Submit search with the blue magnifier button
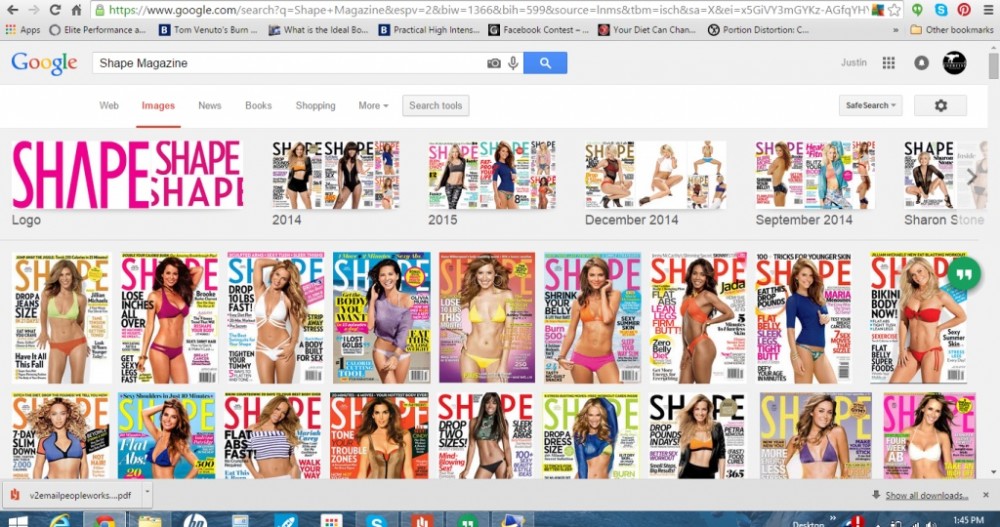 tap(545, 63)
